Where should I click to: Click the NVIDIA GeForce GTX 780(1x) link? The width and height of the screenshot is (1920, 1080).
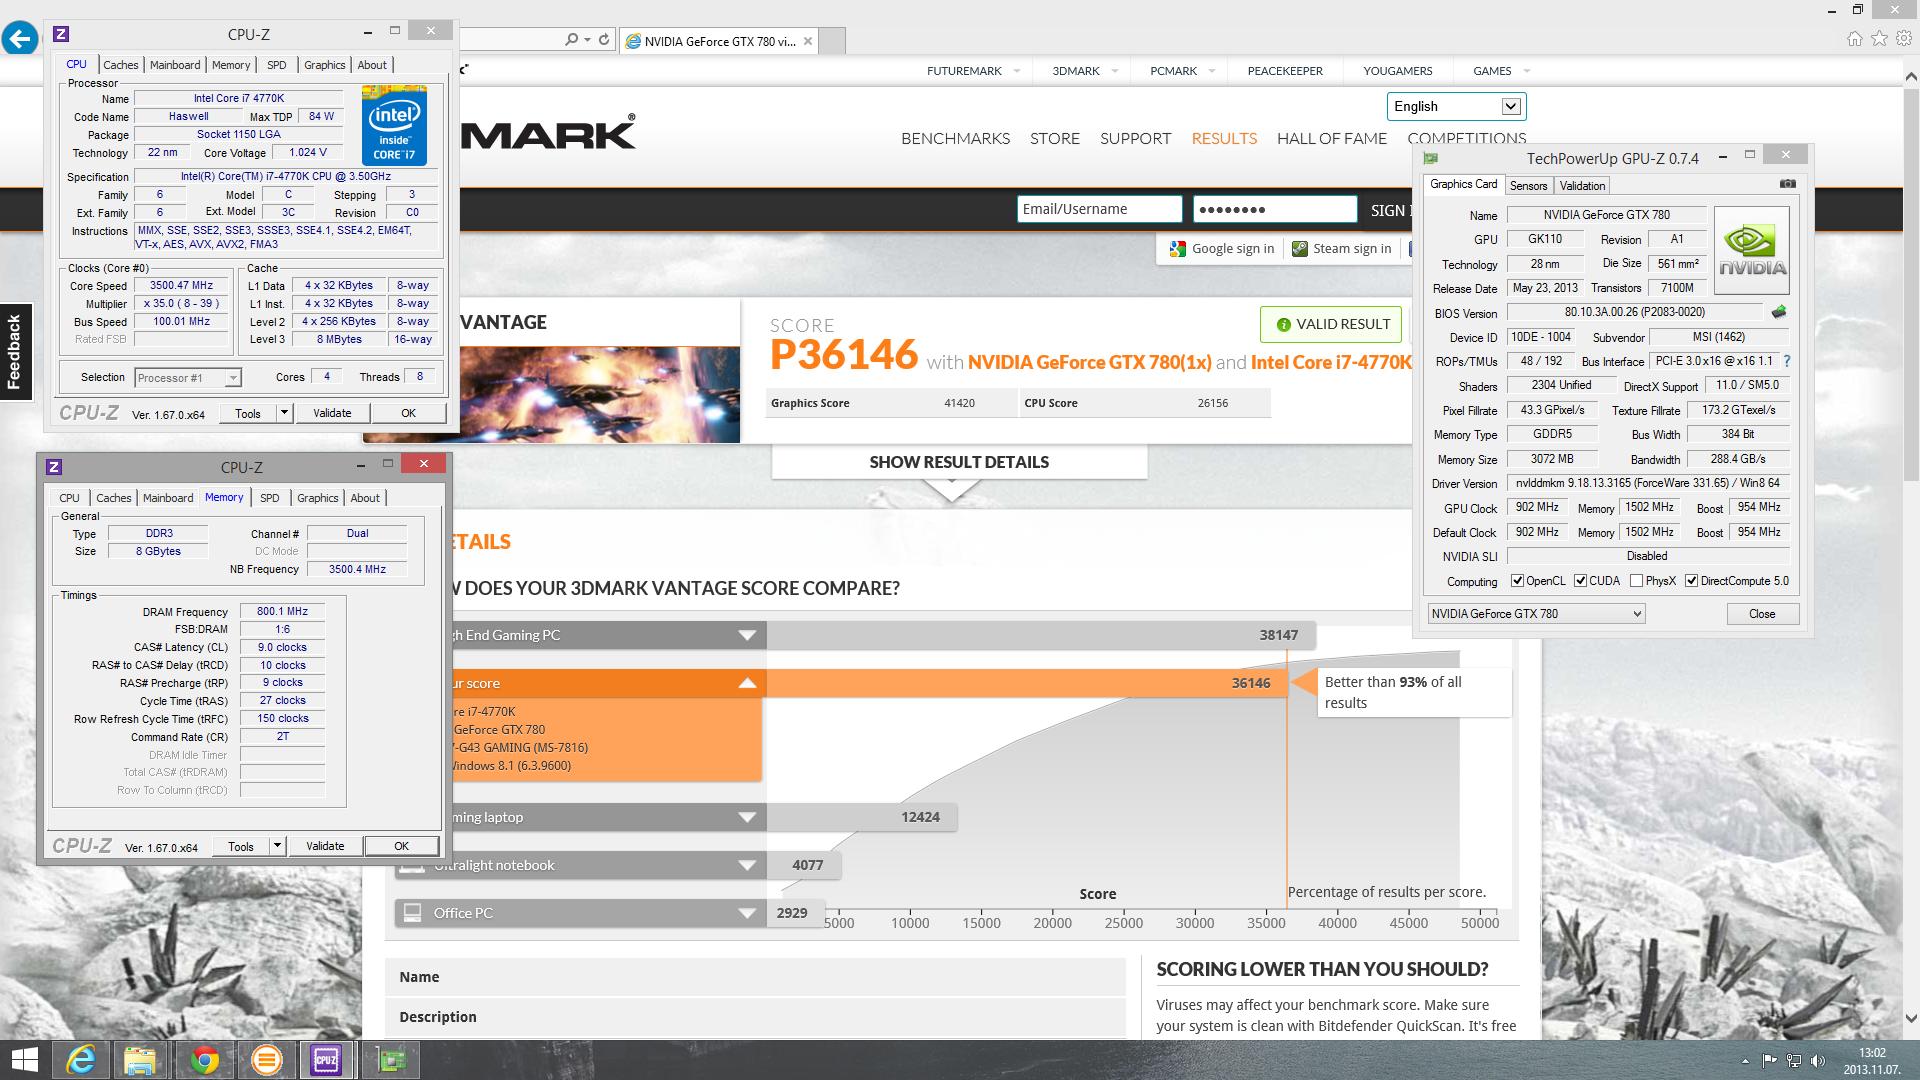coord(1089,362)
